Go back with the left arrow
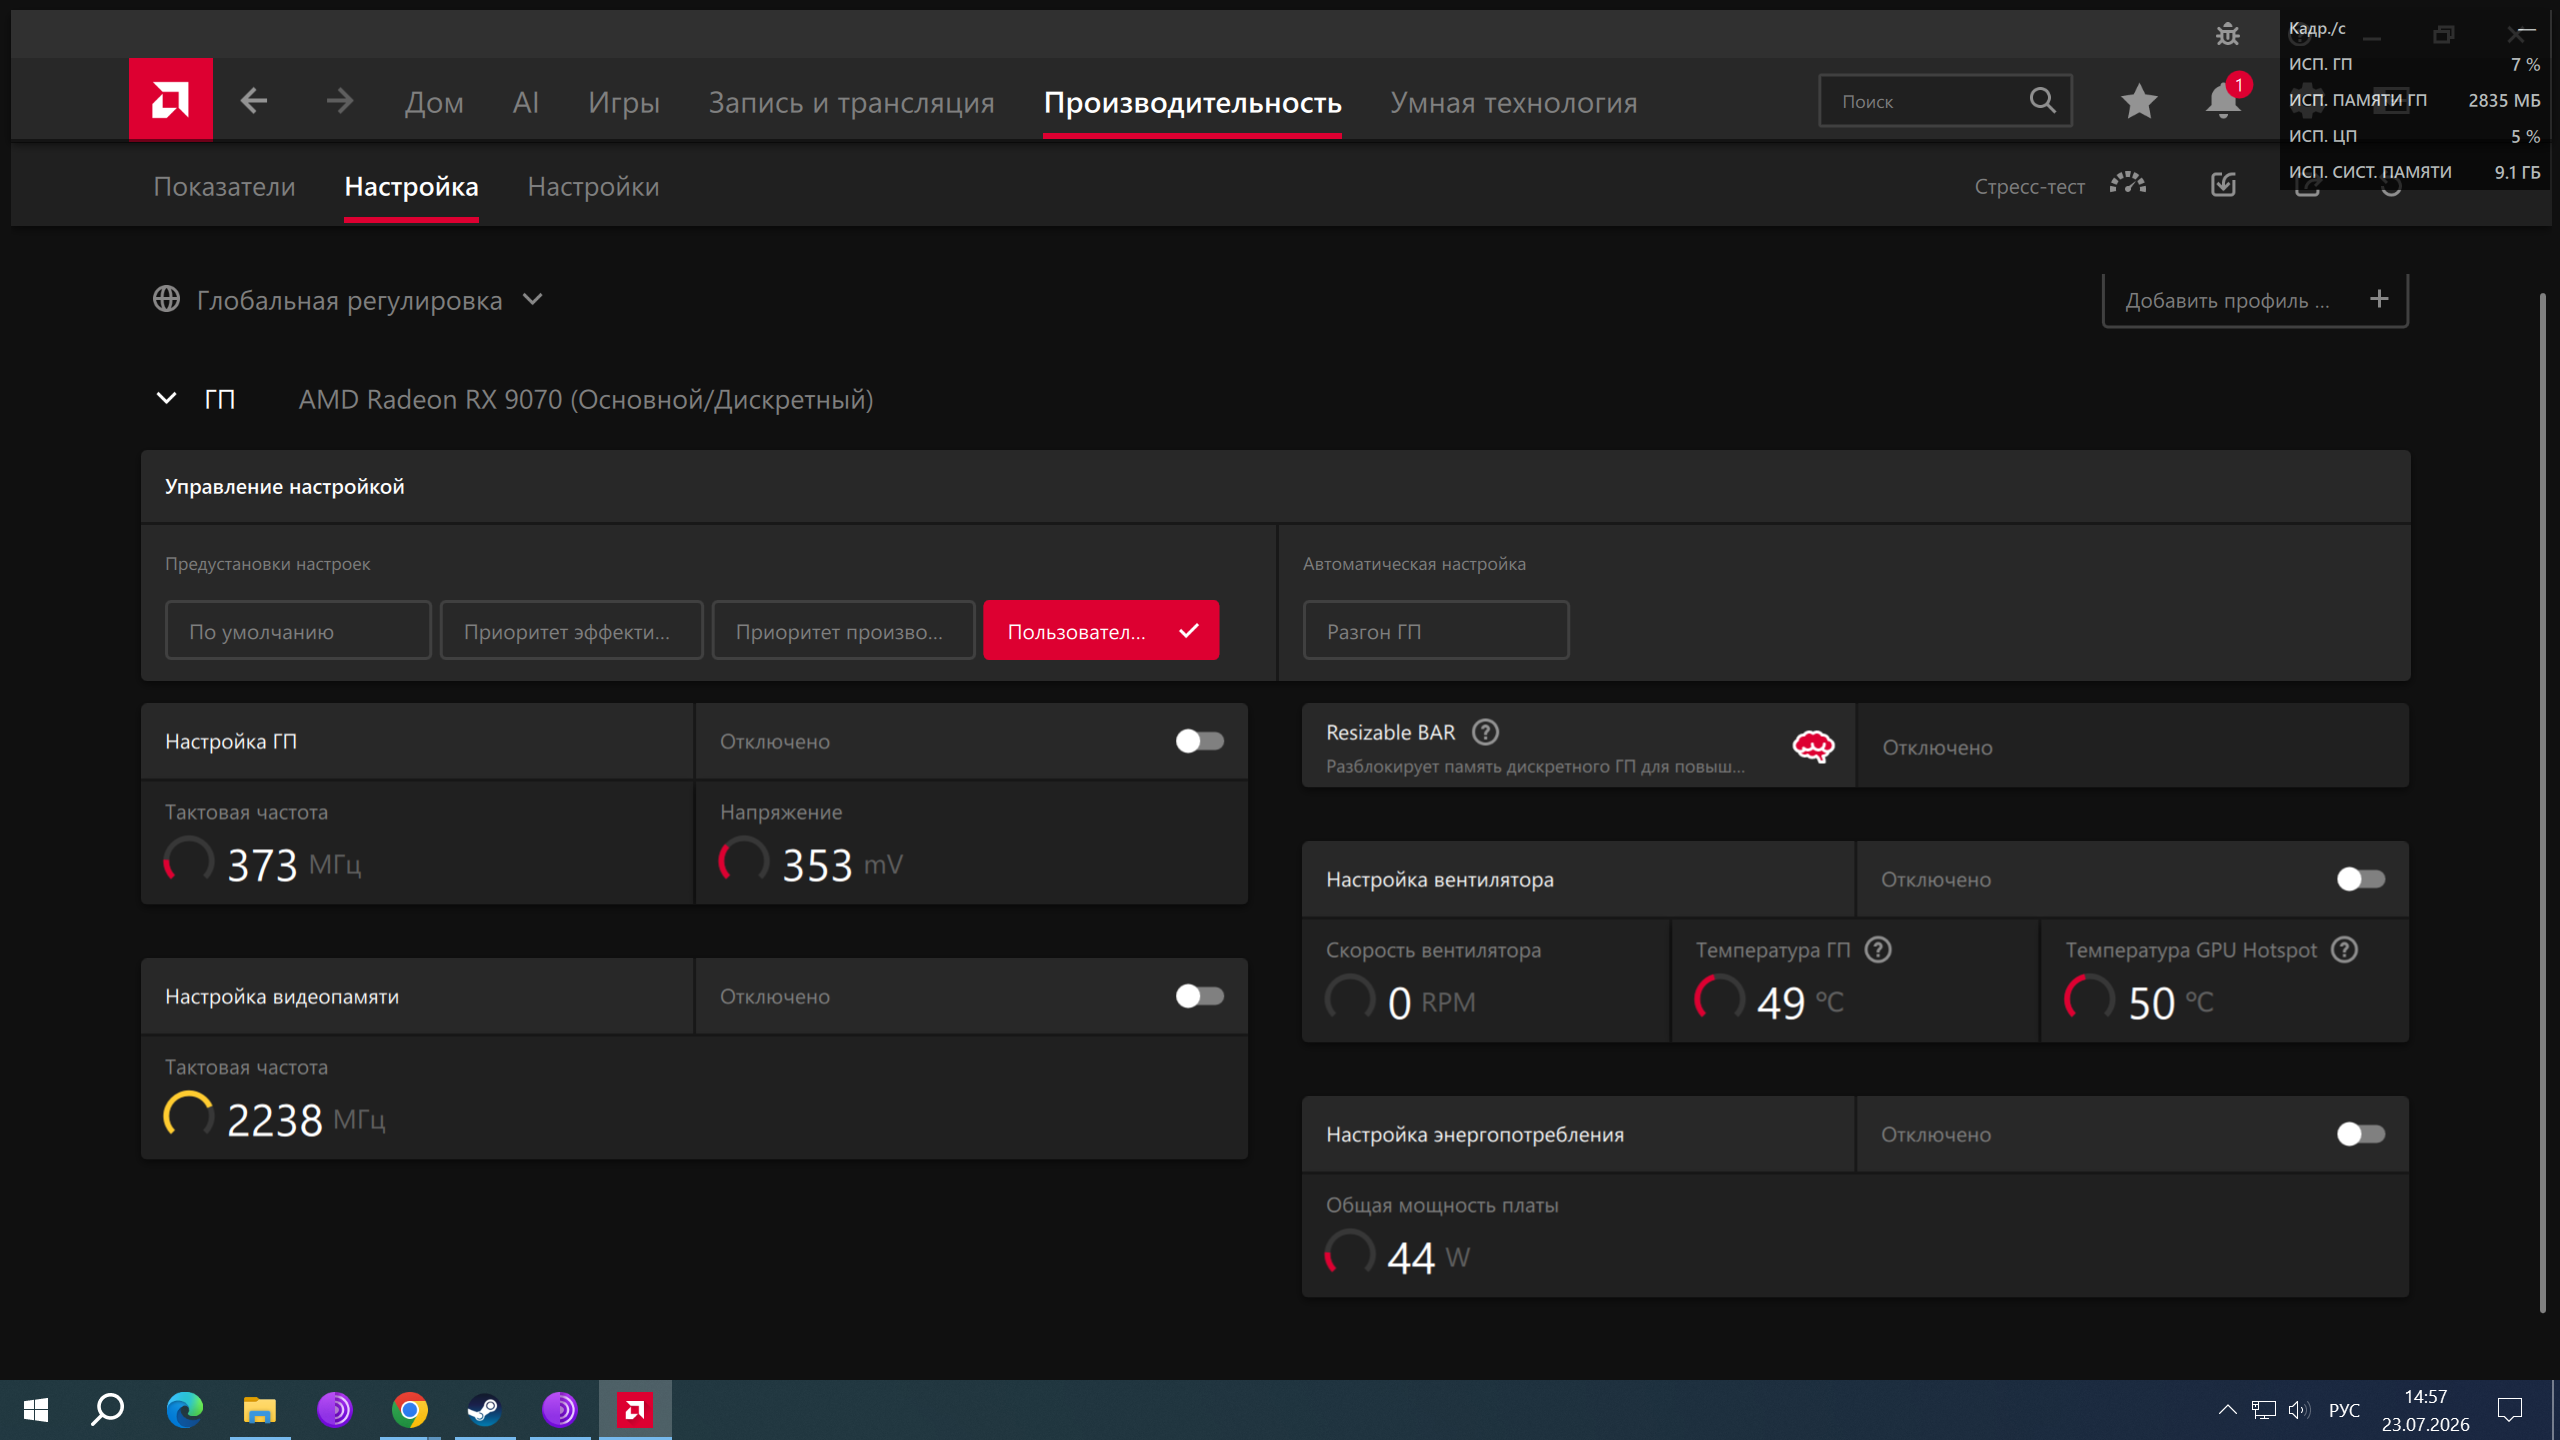Viewport: 2560px width, 1440px height. (x=254, y=101)
